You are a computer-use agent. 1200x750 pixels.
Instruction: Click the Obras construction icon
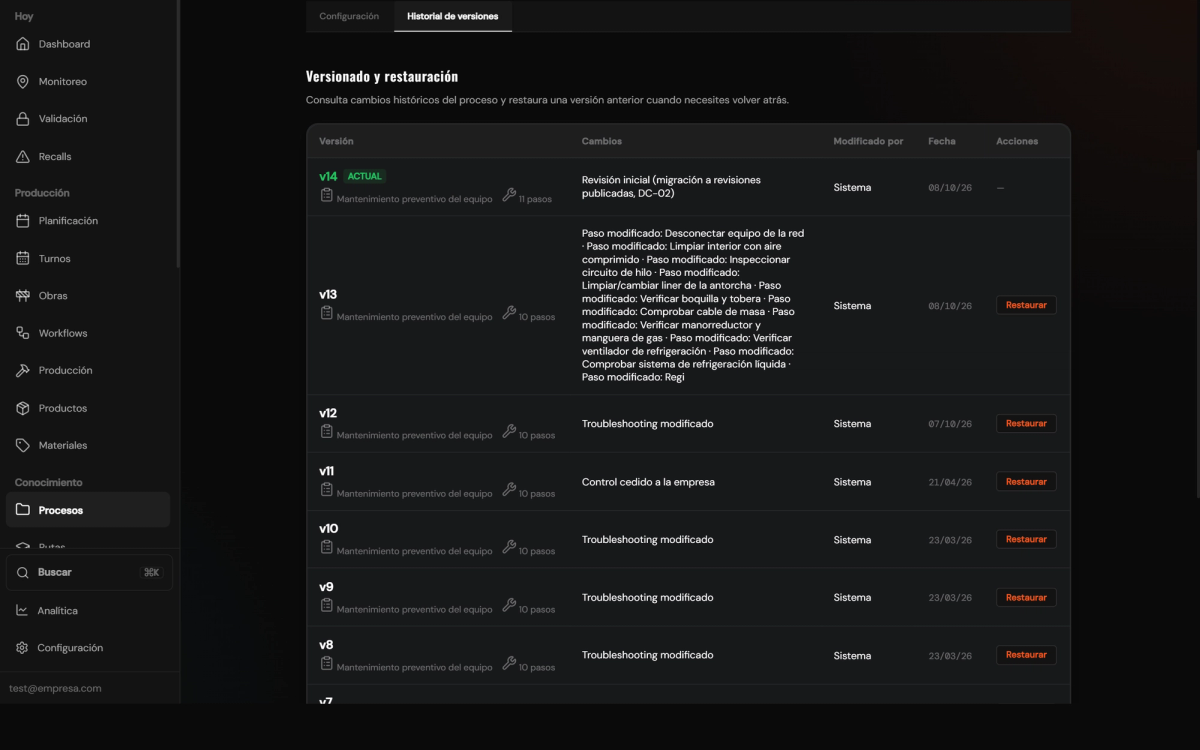click(x=23, y=296)
